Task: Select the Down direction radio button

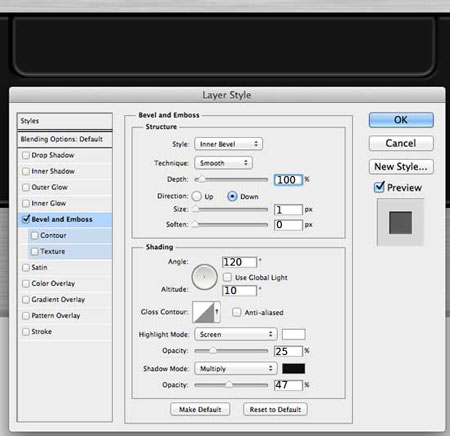Action: coord(232,196)
